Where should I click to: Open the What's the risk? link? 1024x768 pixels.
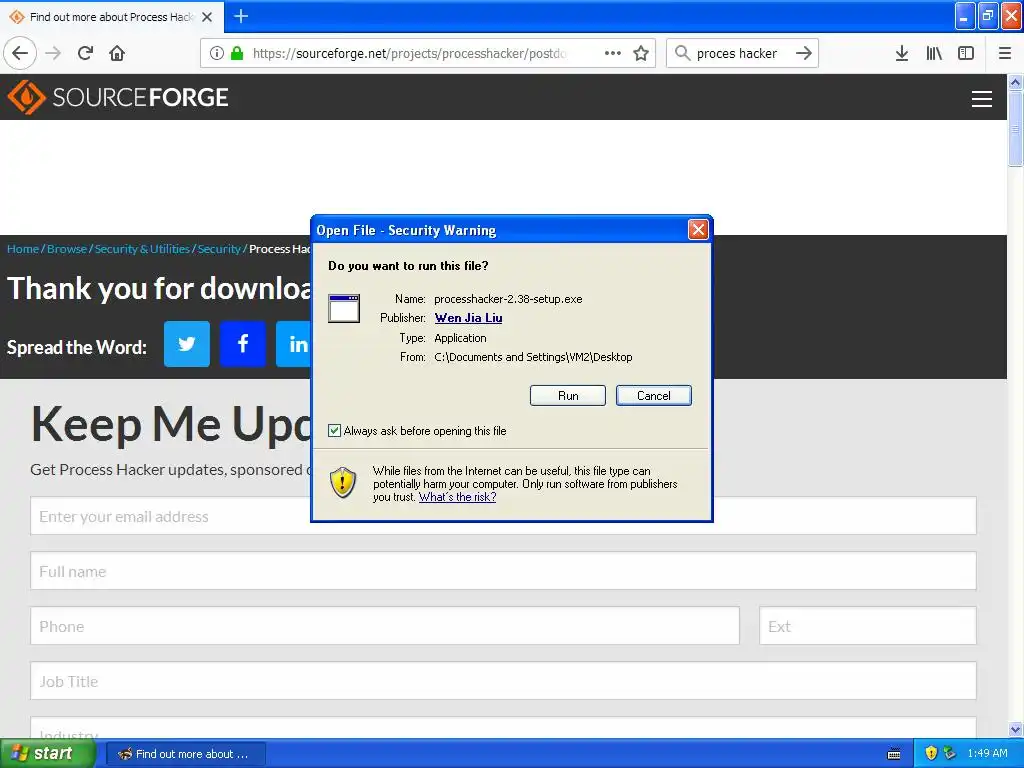[457, 497]
